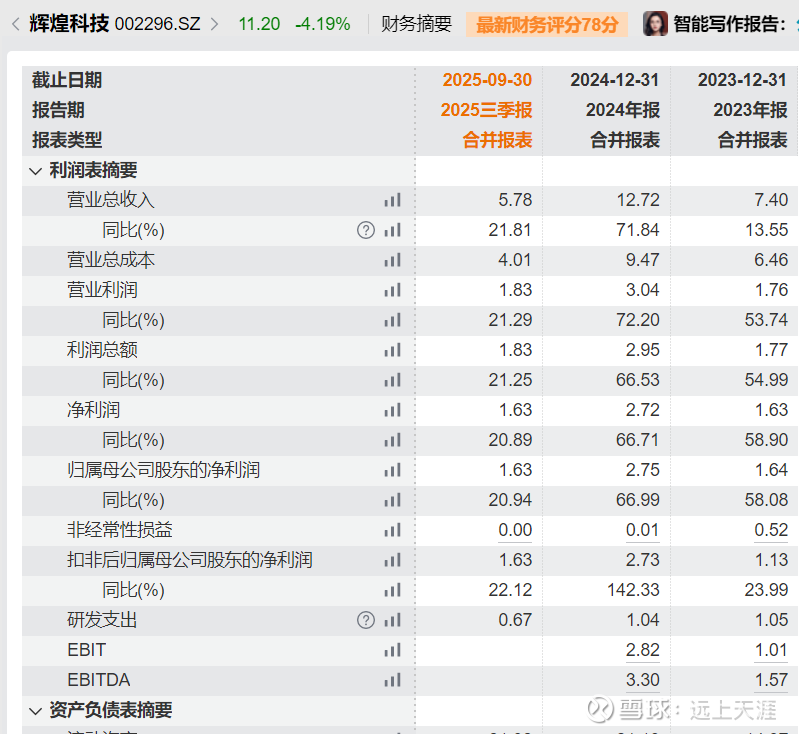Click 利润总额 row label
The height and width of the screenshot is (734, 799).
click(102, 350)
